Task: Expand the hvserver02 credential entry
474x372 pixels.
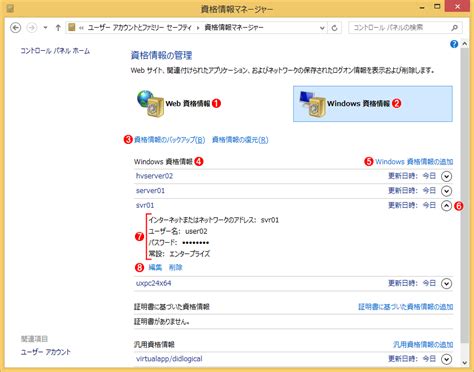Action: [446, 176]
